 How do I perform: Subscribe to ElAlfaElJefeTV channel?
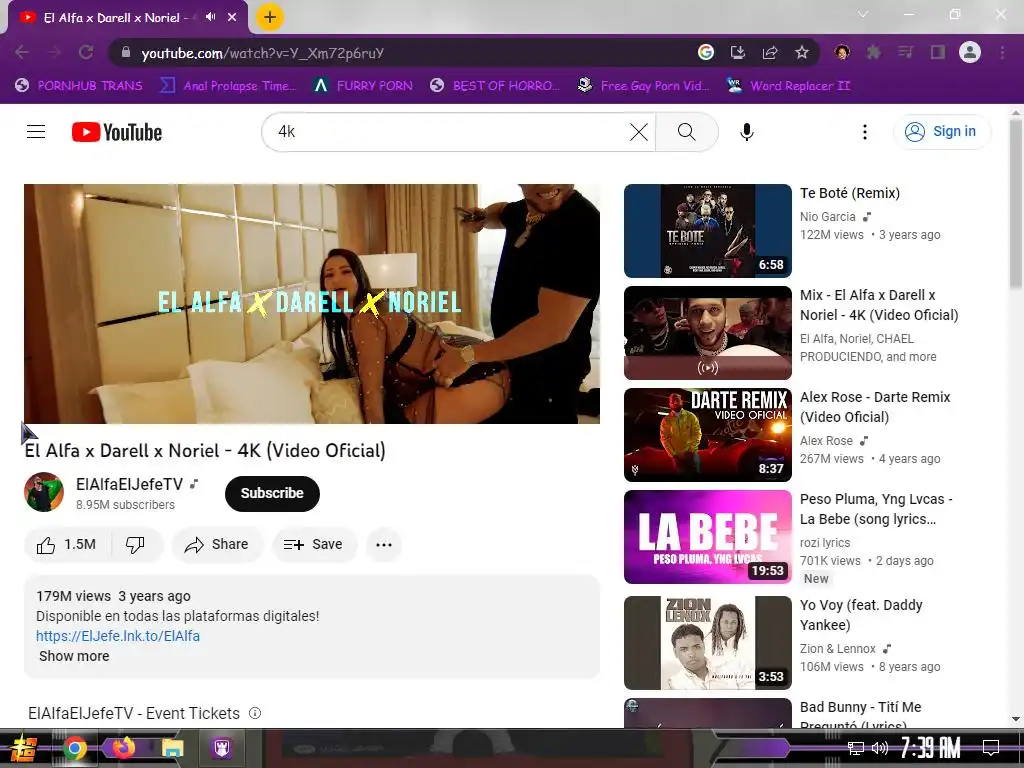[272, 493]
